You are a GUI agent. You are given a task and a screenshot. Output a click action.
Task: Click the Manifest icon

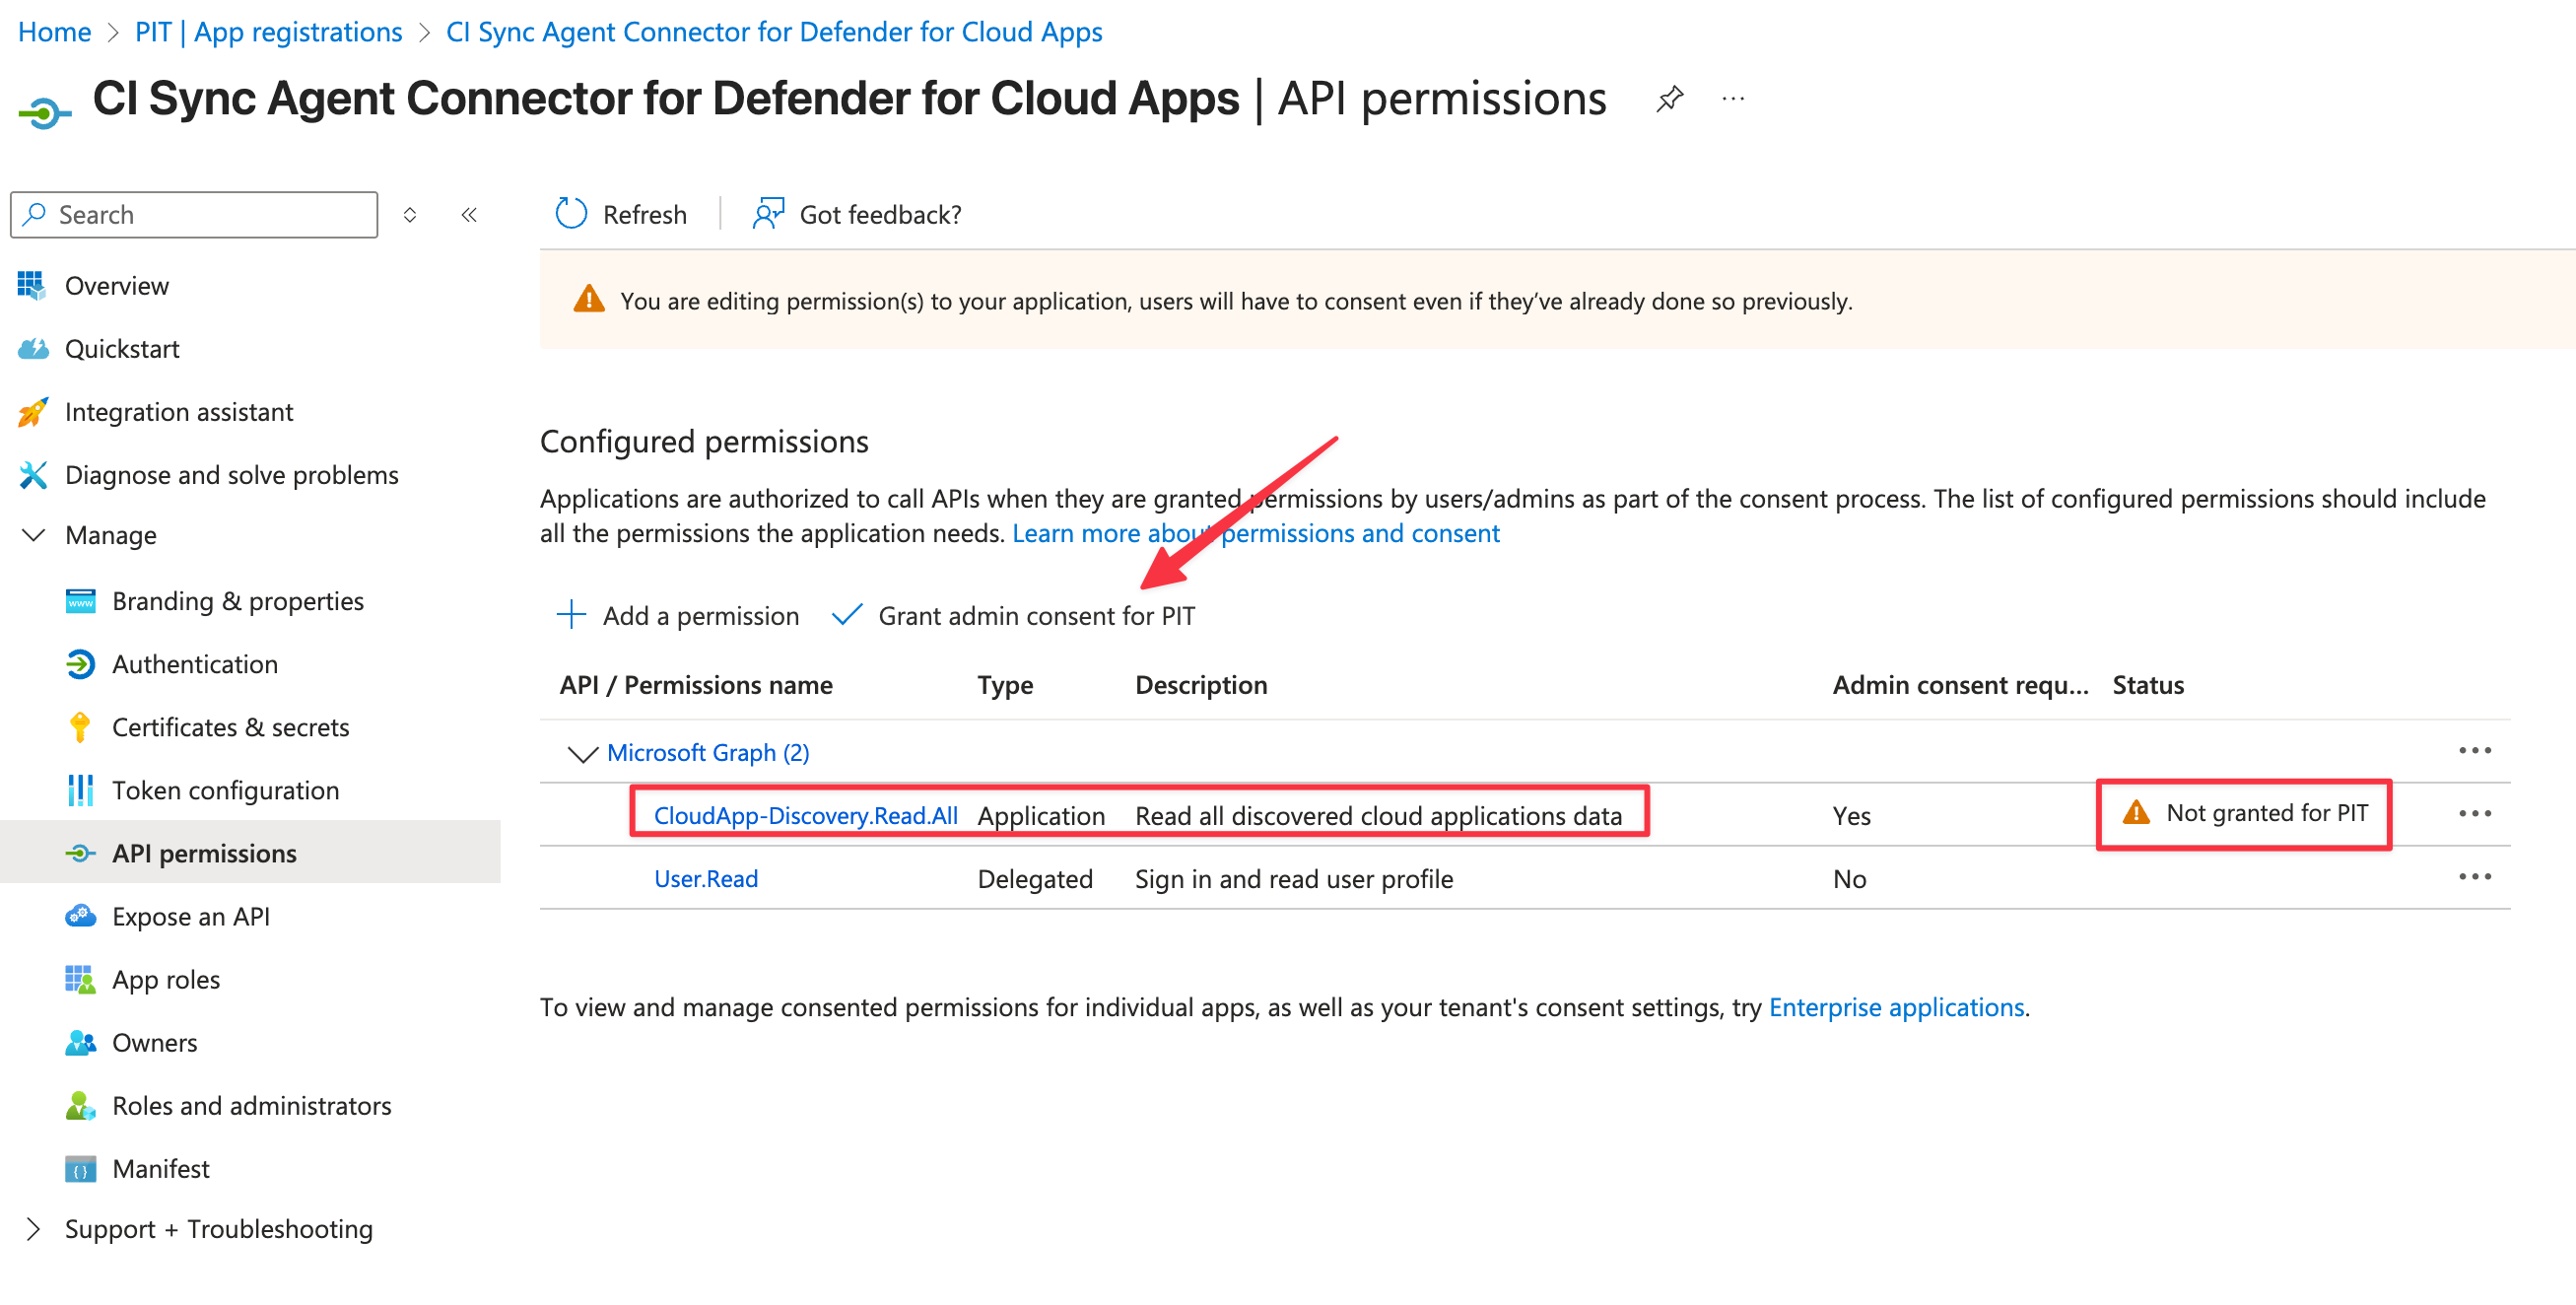tap(80, 1168)
